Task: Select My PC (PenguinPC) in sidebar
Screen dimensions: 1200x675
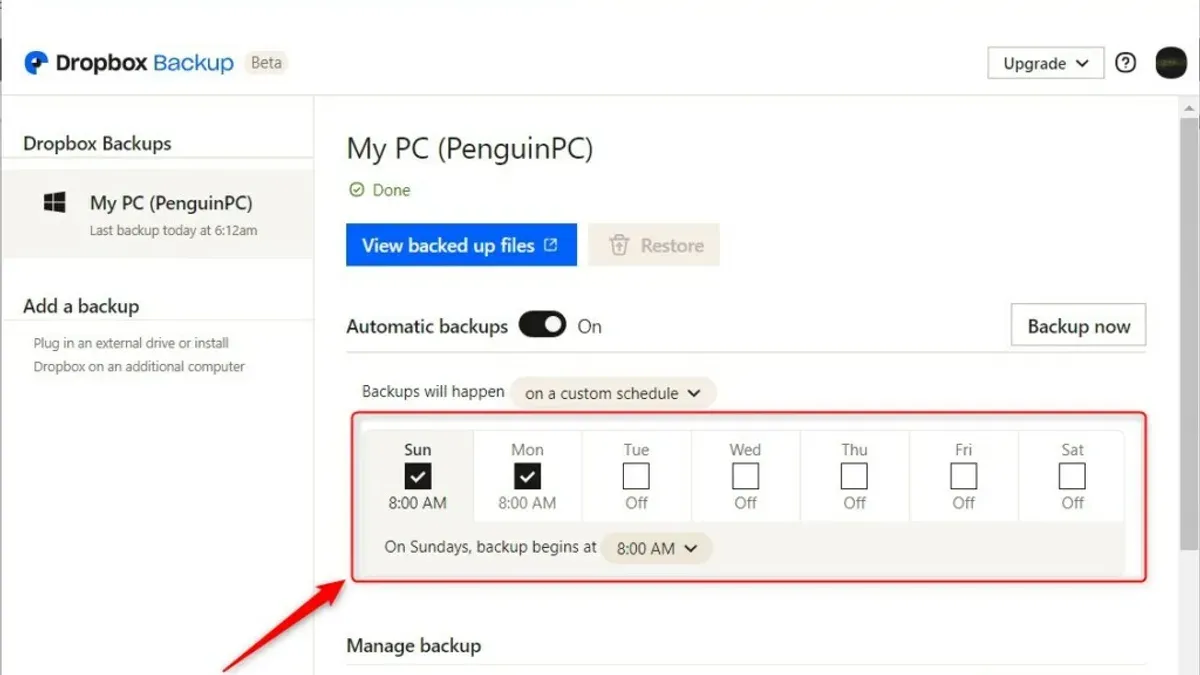Action: 157,213
